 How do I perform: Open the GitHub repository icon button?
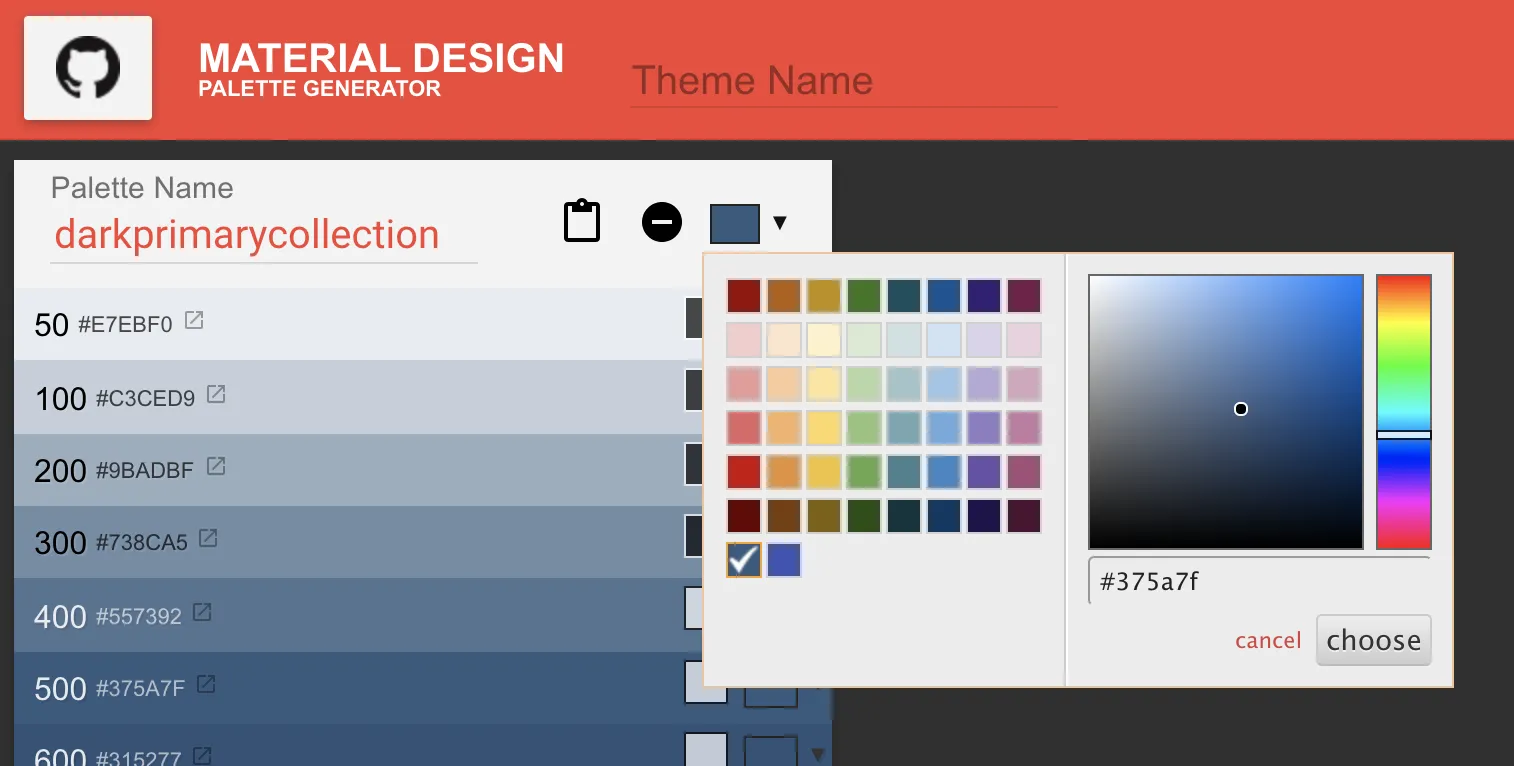pos(88,68)
